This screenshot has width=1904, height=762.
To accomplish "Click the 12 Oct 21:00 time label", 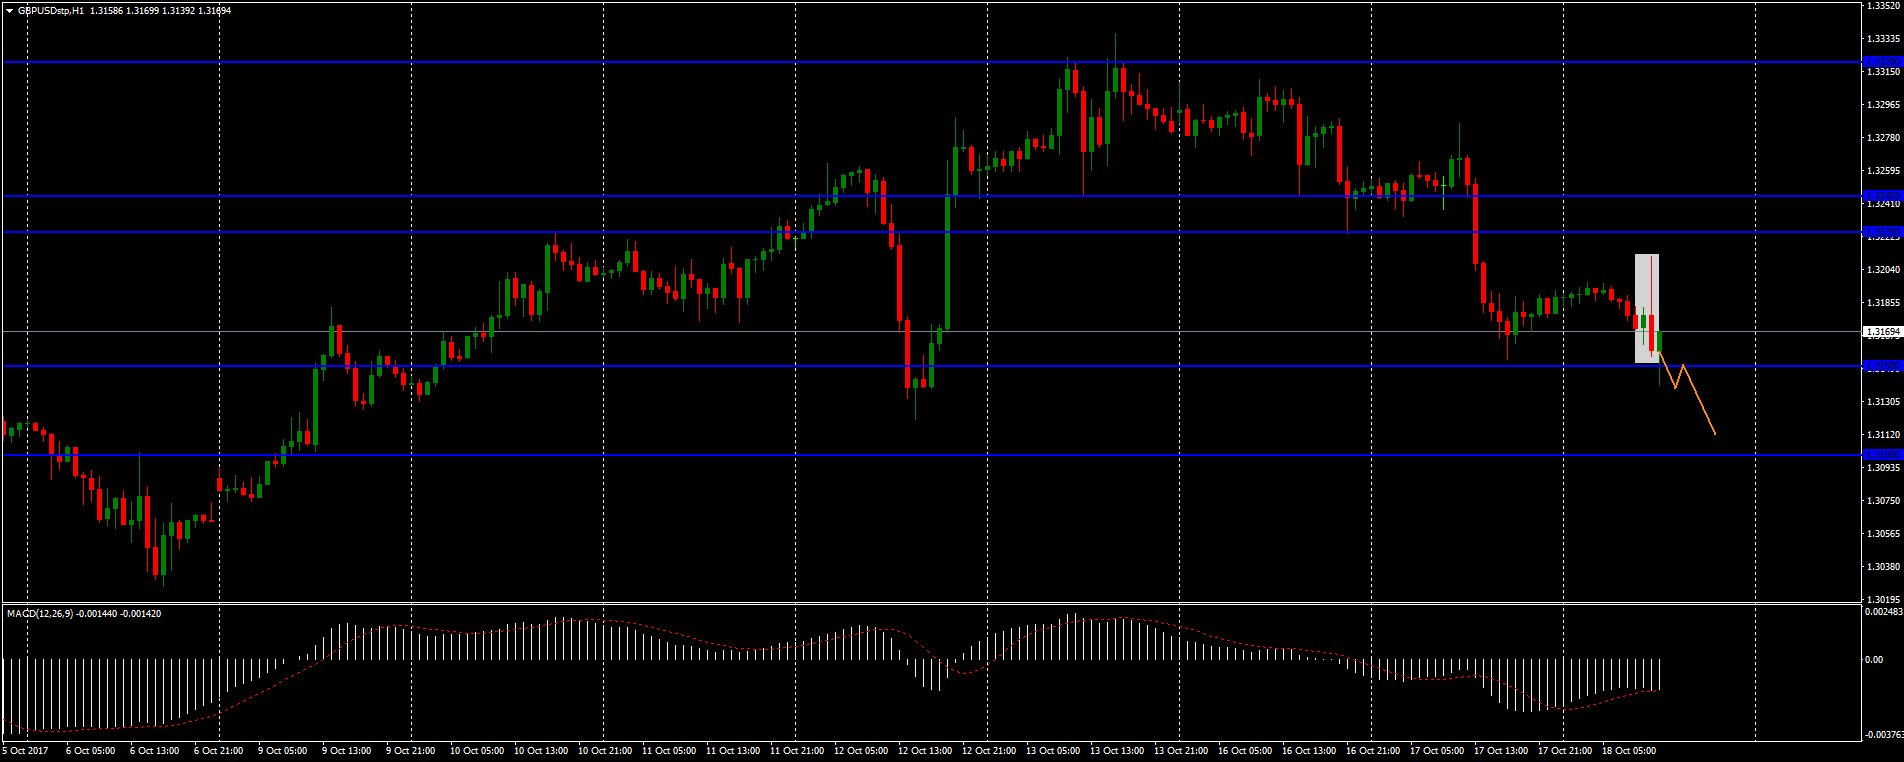I will pyautogui.click(x=989, y=750).
